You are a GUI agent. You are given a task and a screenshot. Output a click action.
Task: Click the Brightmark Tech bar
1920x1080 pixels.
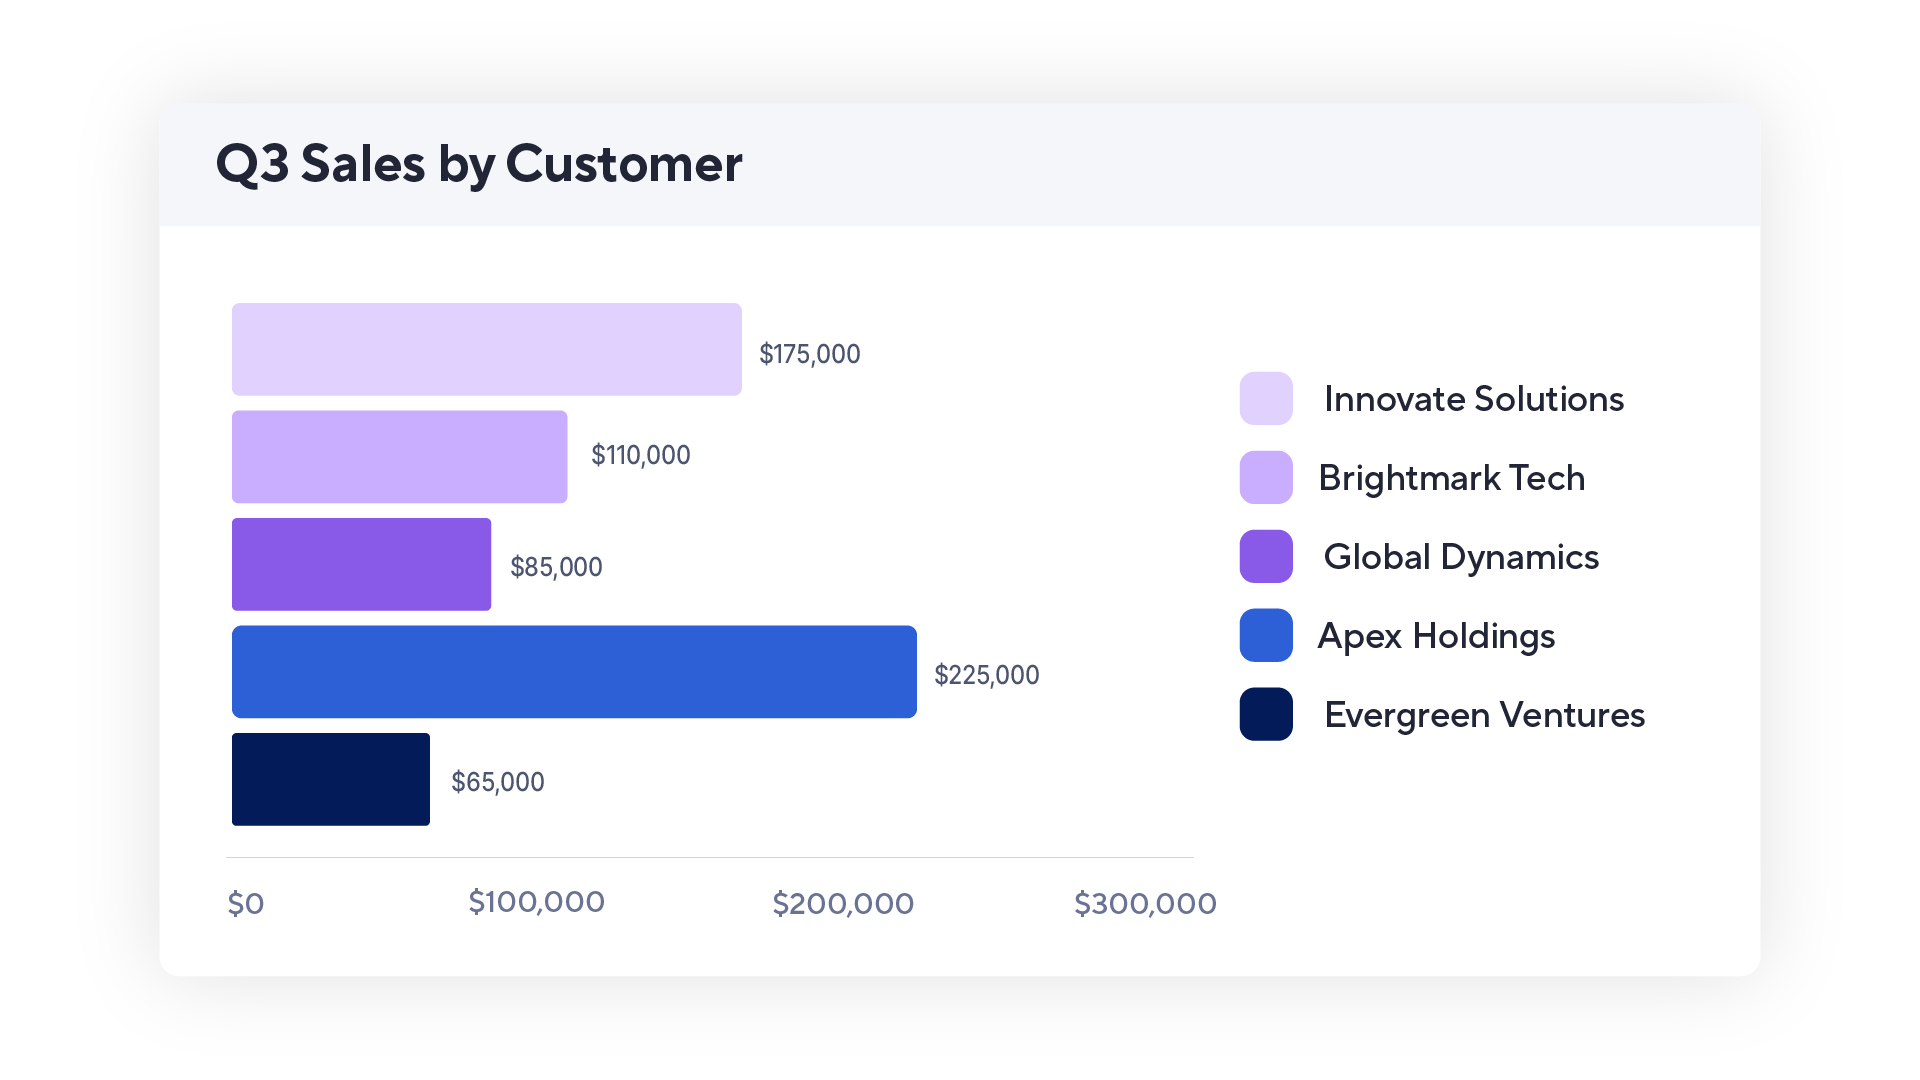(398, 455)
